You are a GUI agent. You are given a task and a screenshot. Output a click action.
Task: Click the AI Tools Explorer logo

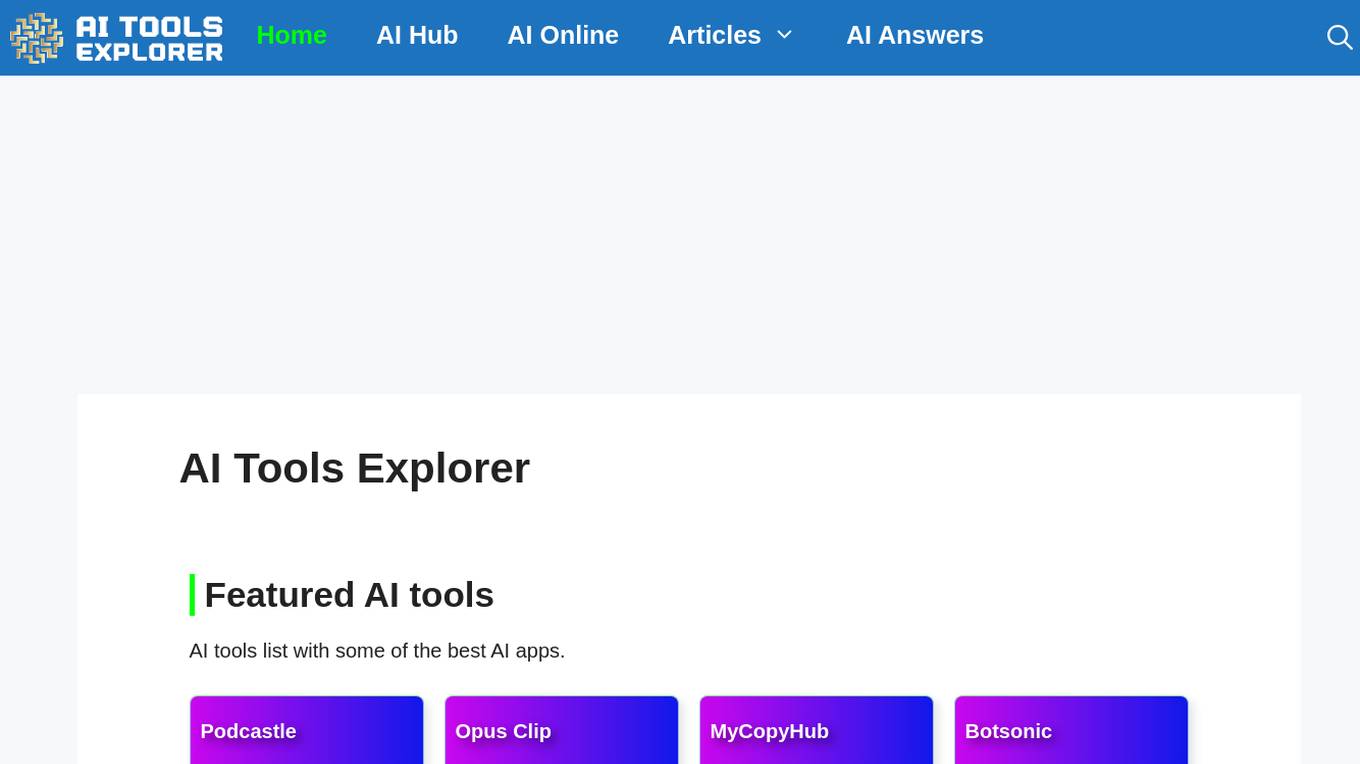point(117,38)
